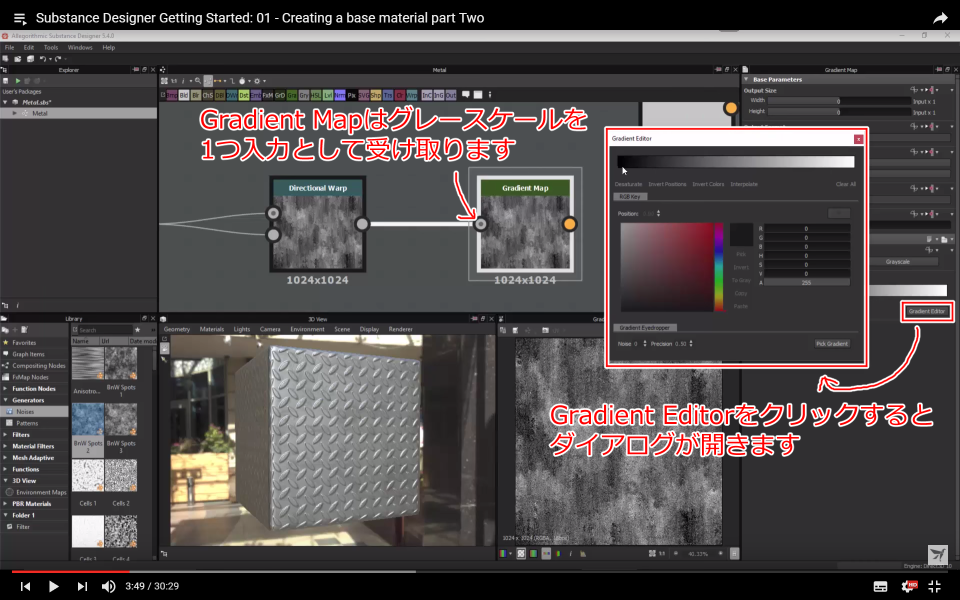Exit fullscreen mode
The height and width of the screenshot is (600, 960).
click(934, 587)
